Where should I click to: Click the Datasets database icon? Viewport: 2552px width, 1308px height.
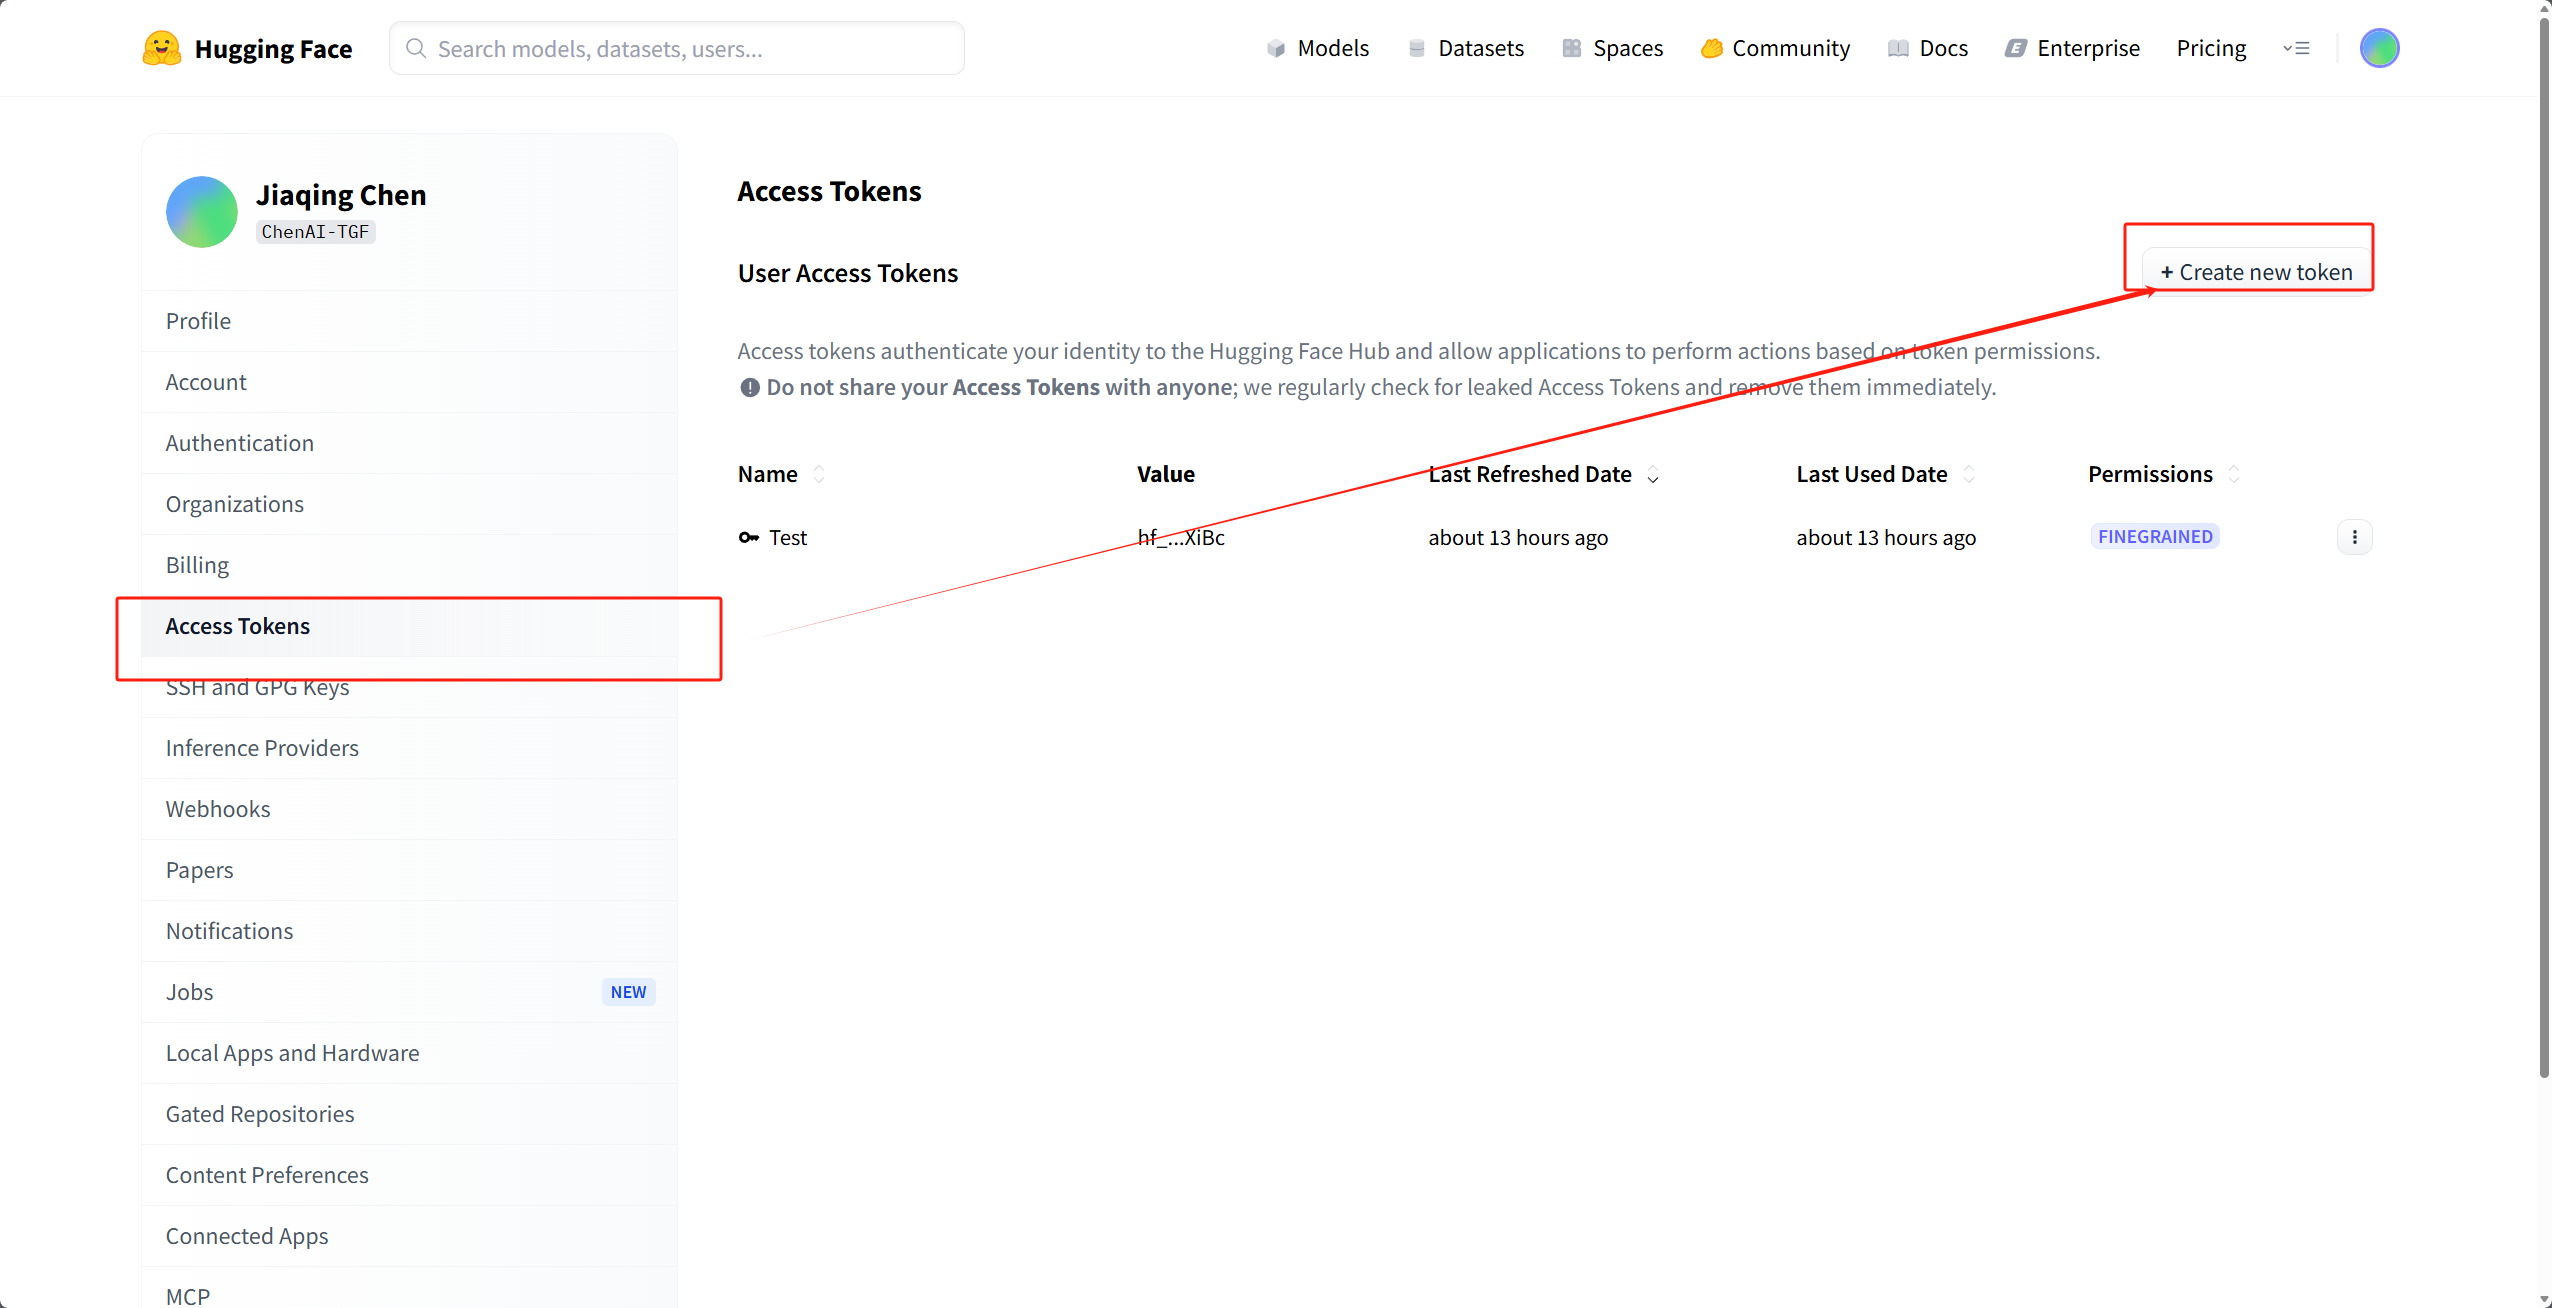tap(1416, 48)
